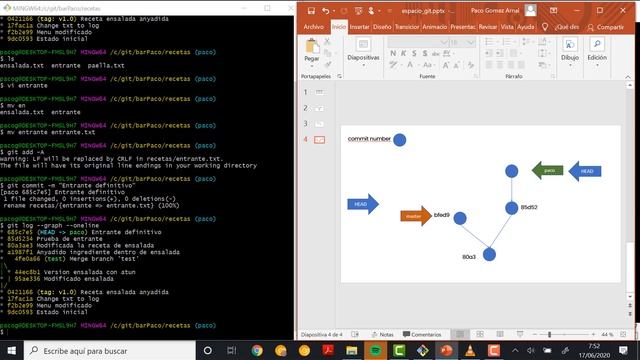640x360 pixels.
Task: Zoom out with the minus button
Action: pos(535,335)
